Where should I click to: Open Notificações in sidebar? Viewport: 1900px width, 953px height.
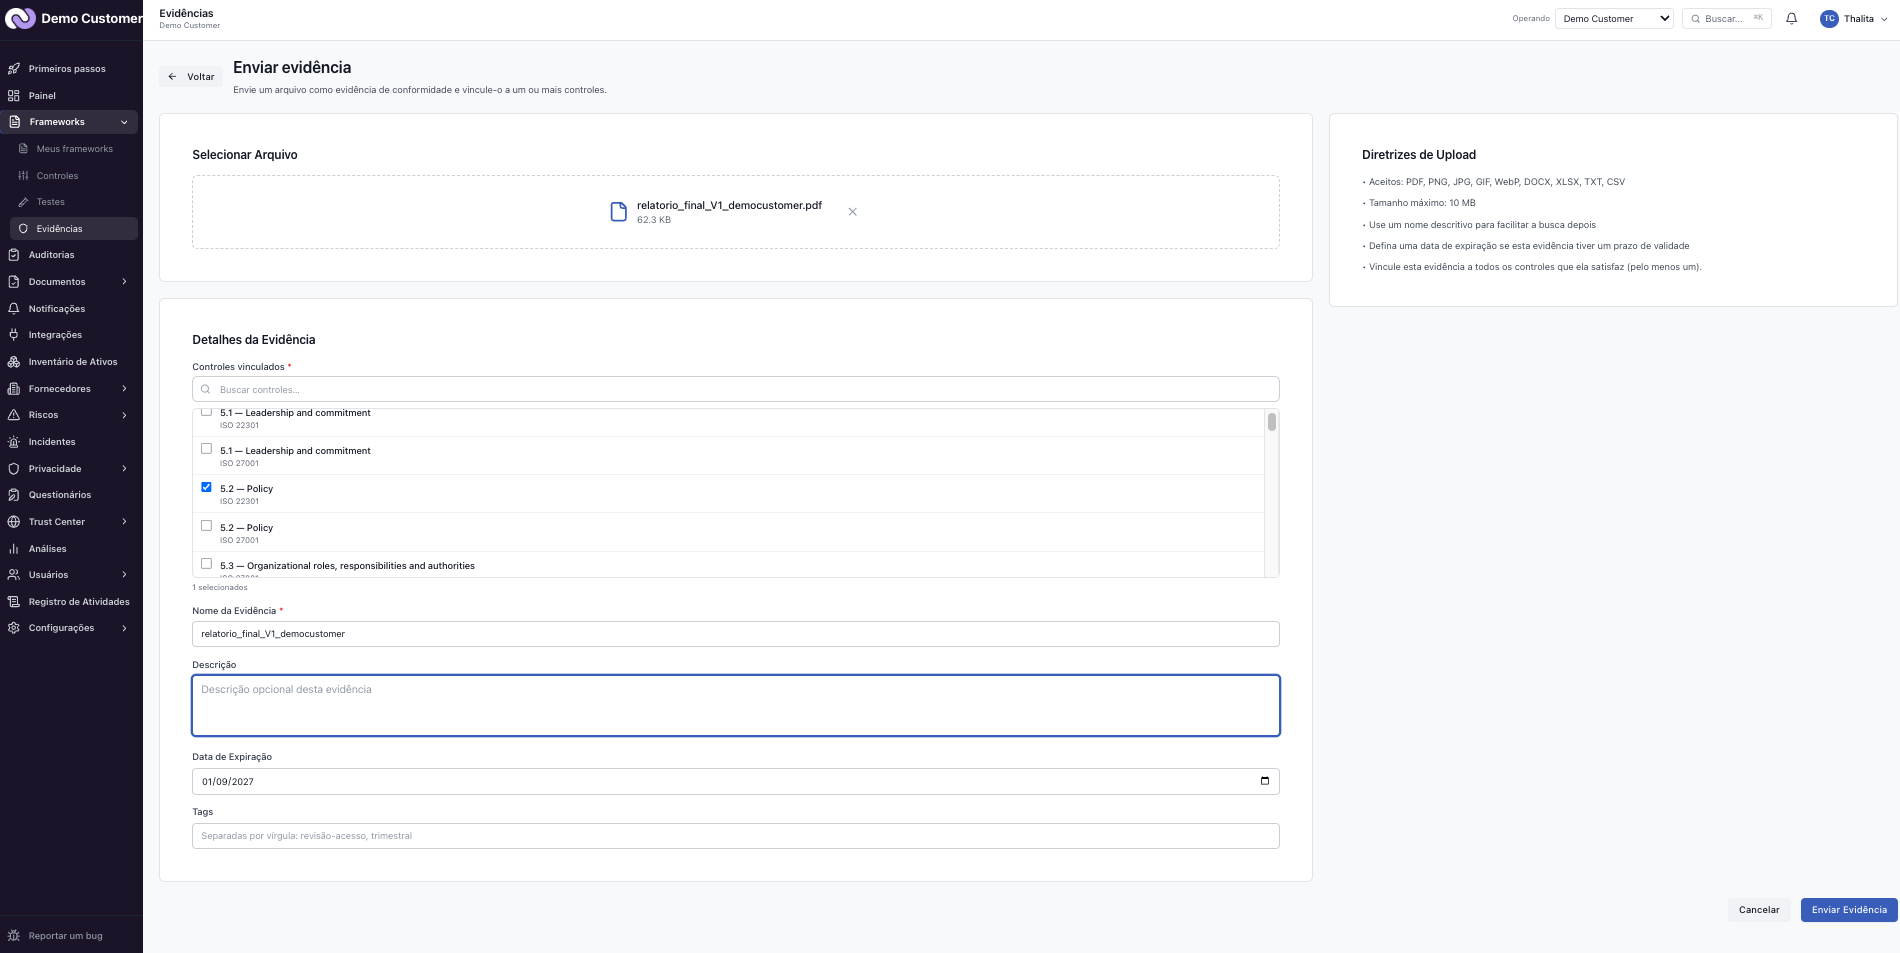point(70,309)
